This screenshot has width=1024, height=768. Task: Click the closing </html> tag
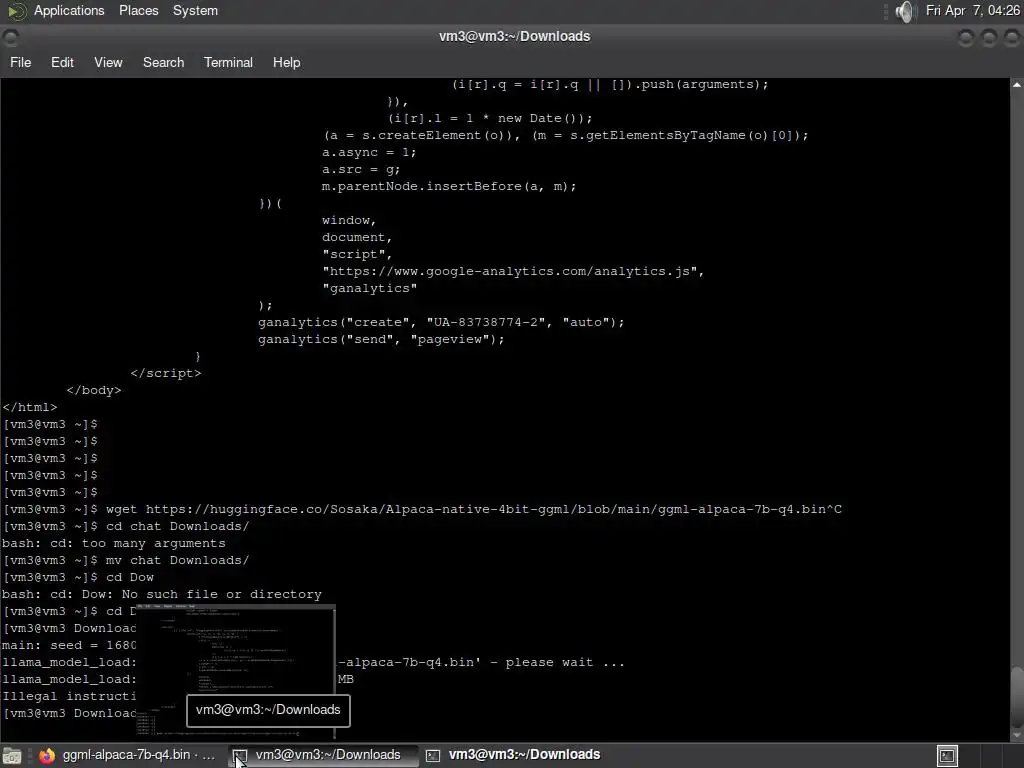coord(29,407)
